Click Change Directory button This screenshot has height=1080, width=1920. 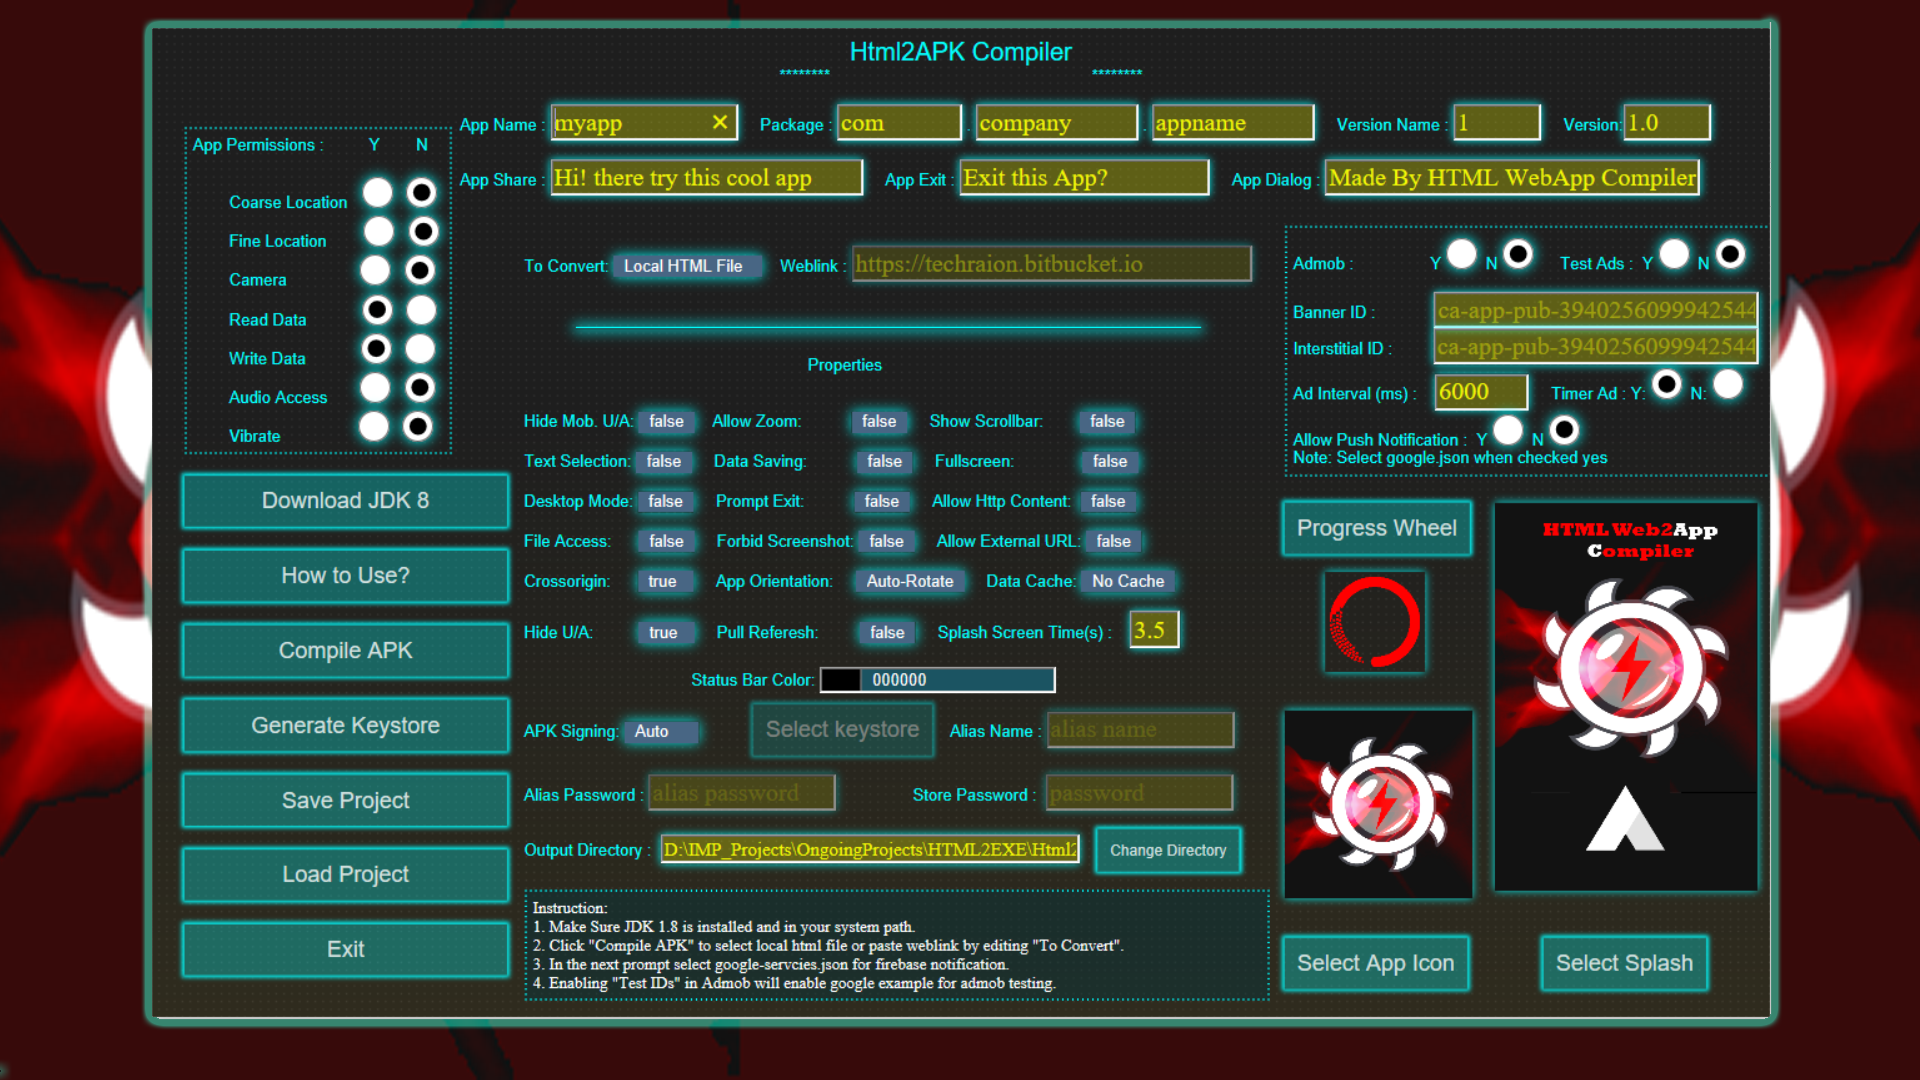pyautogui.click(x=1167, y=849)
